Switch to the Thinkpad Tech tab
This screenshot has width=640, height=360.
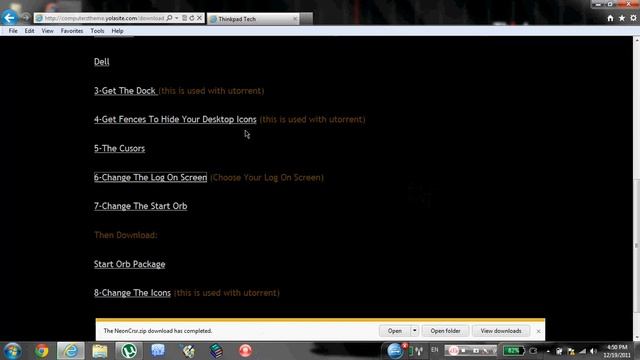click(x=252, y=19)
